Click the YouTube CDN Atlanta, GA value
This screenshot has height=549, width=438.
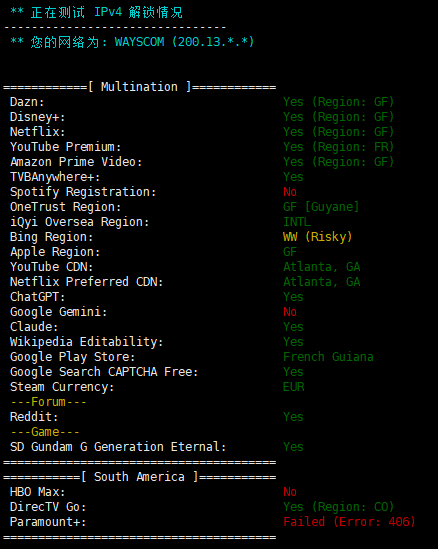click(321, 267)
